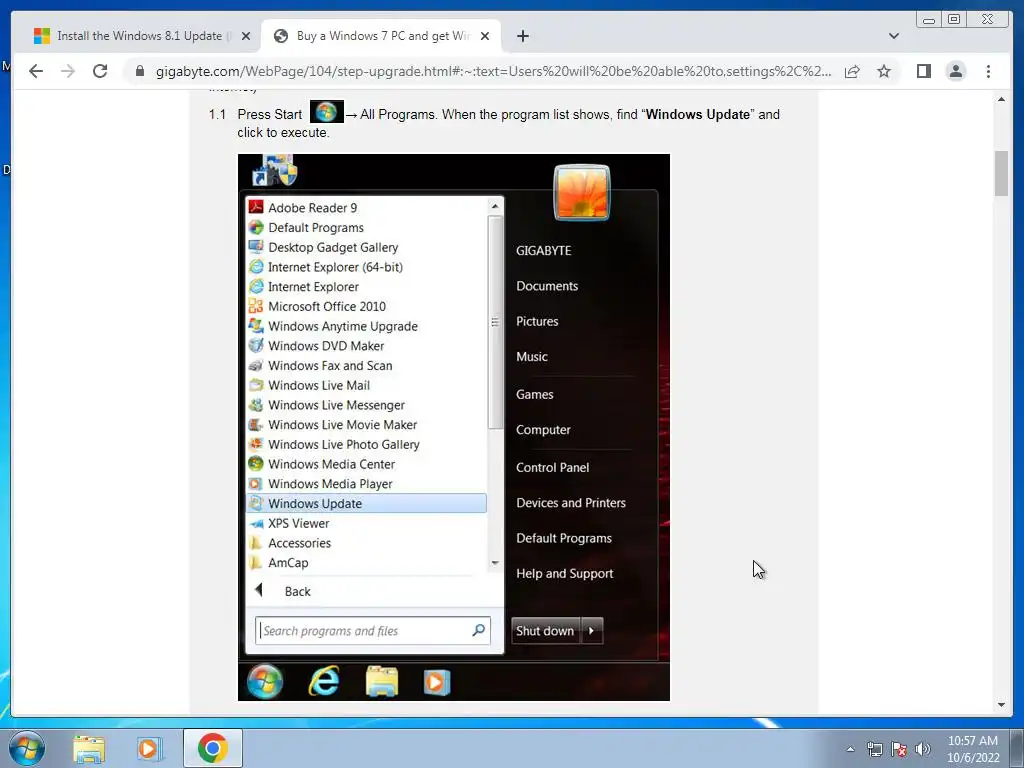Close the Buy a Windows 7 PC tab

485,36
